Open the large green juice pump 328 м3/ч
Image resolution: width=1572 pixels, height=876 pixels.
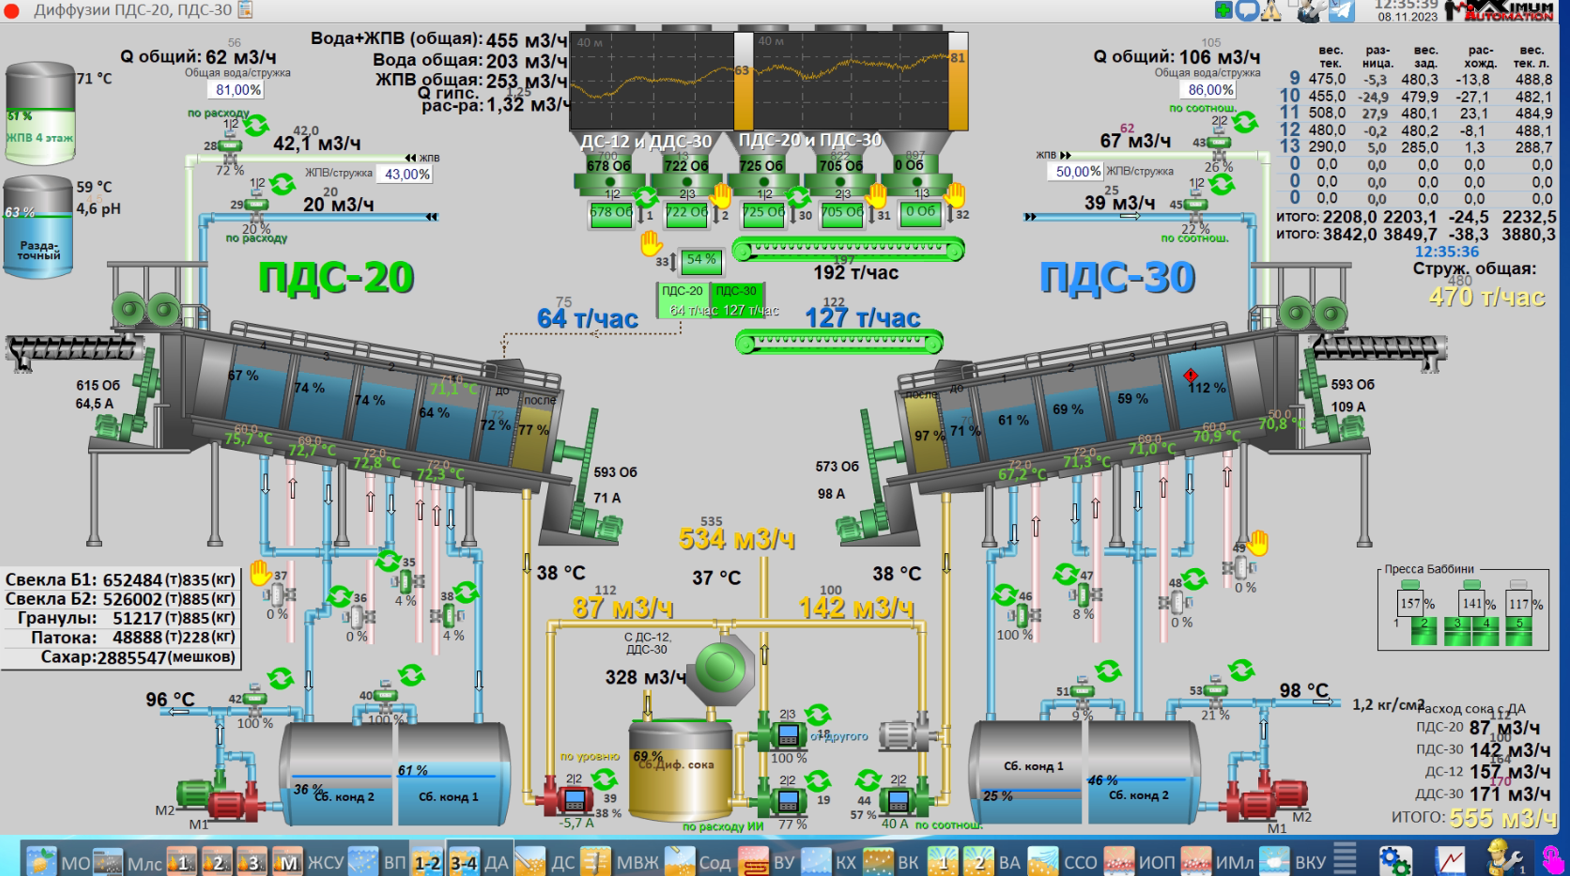click(x=722, y=668)
